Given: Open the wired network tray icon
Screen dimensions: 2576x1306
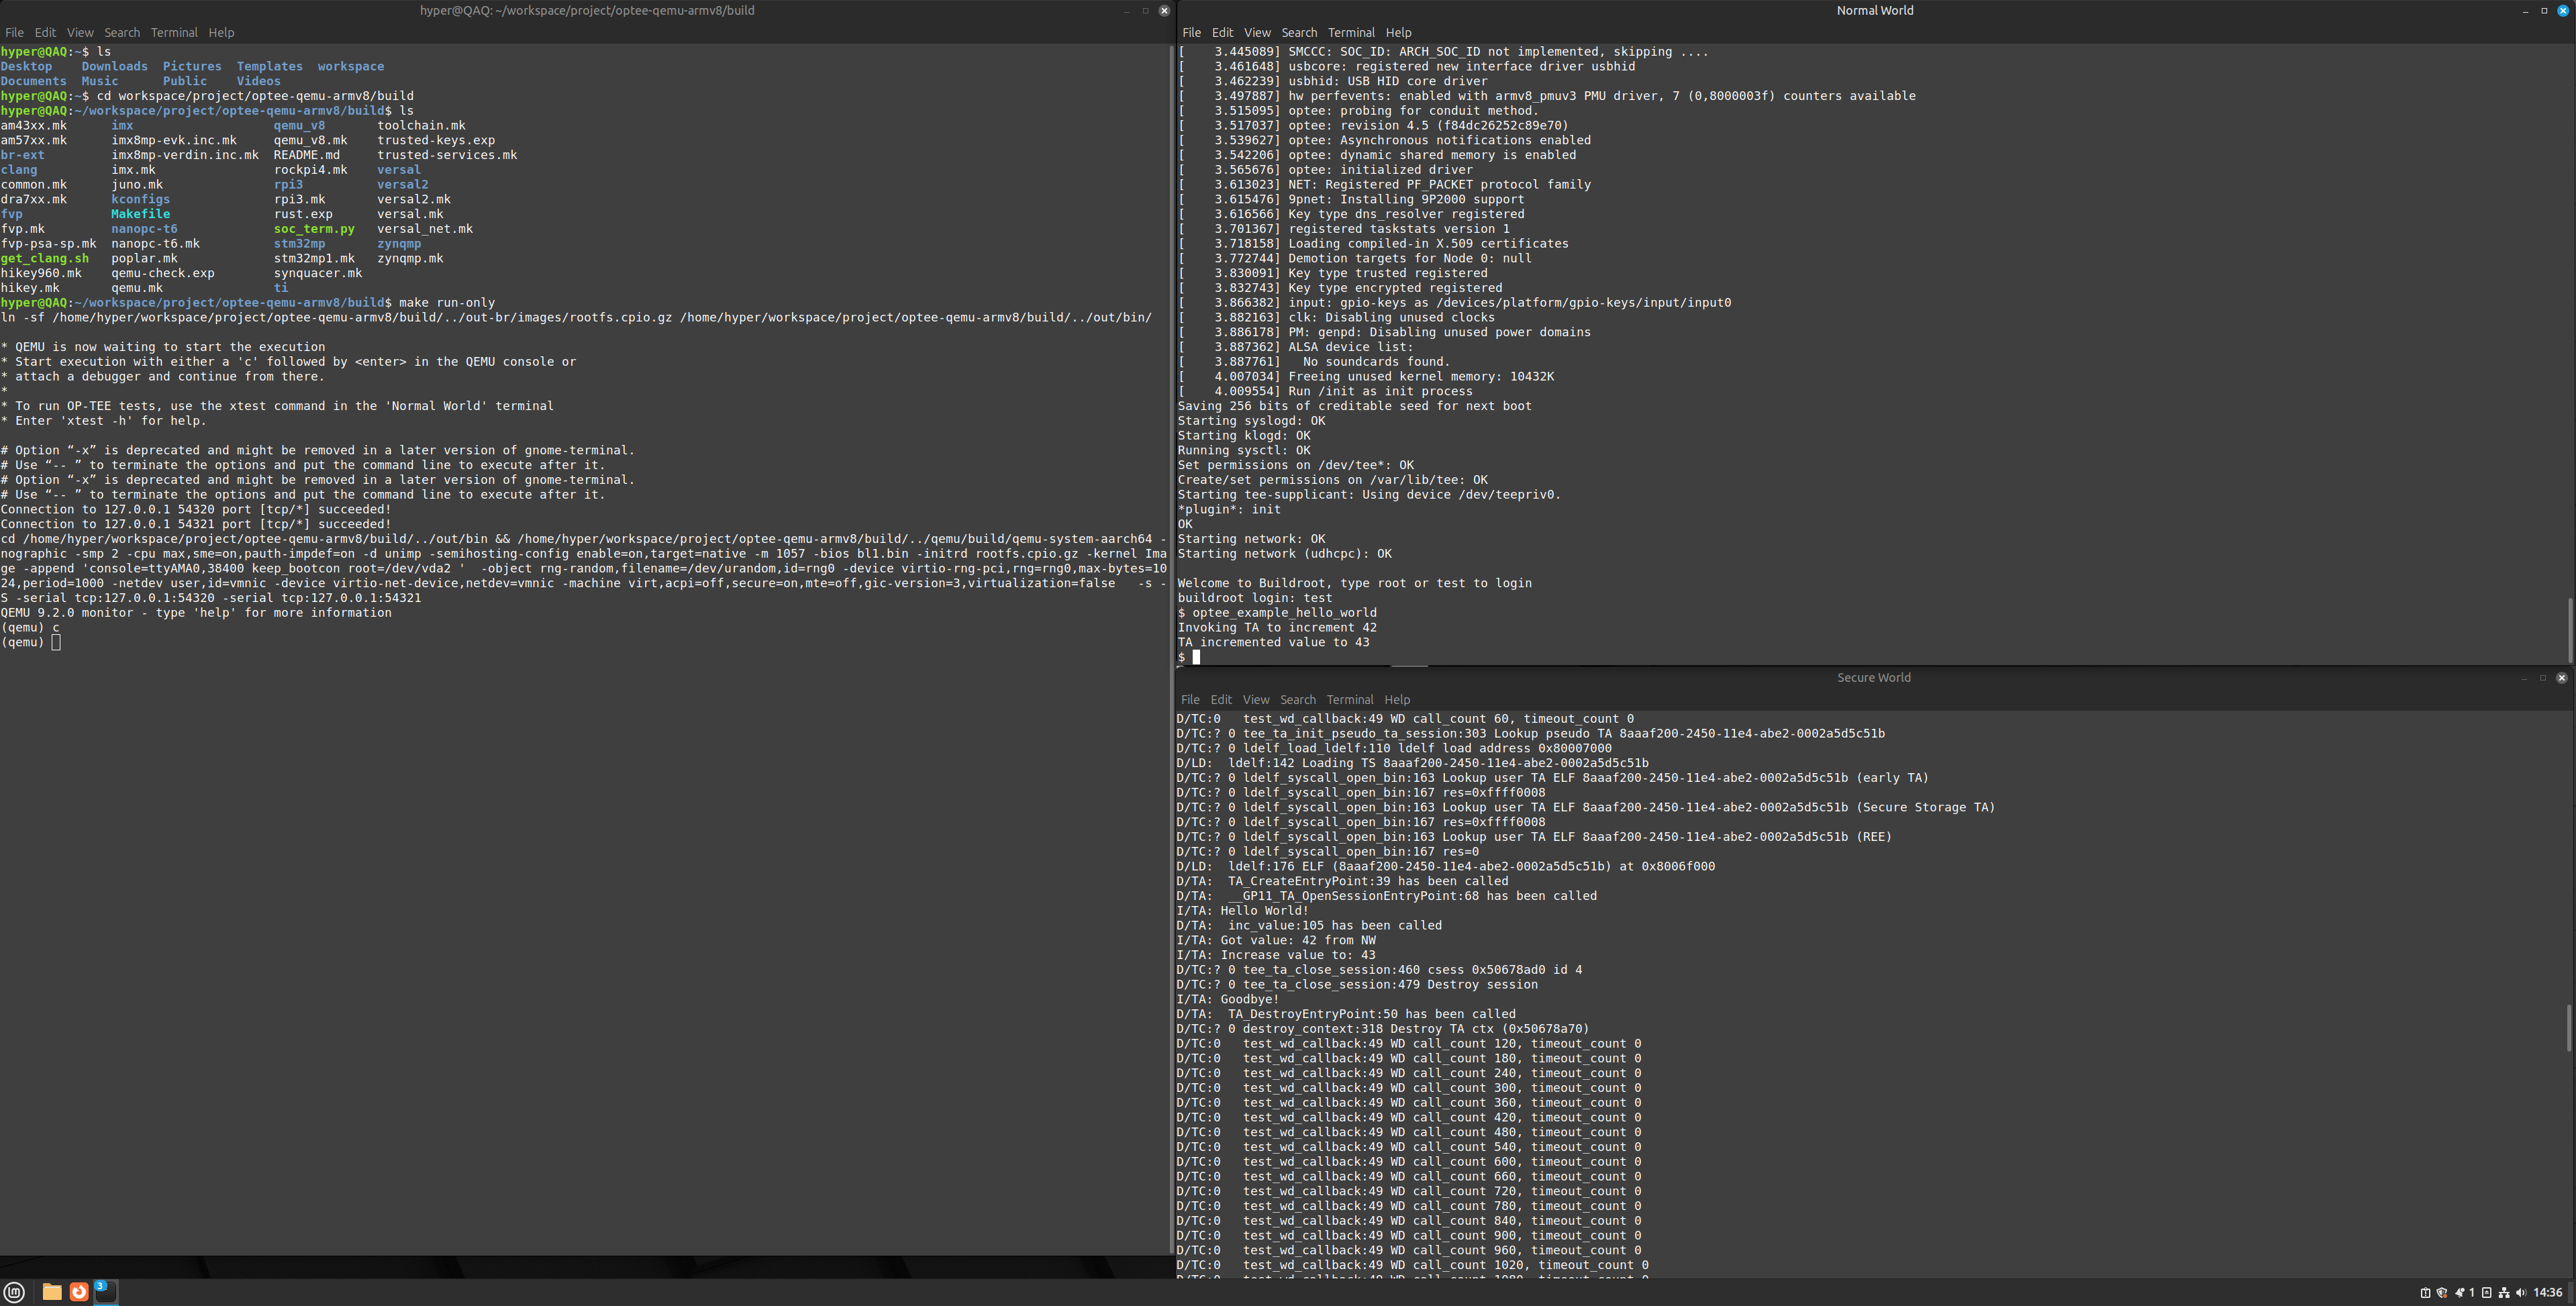Looking at the screenshot, I should click(2504, 1293).
